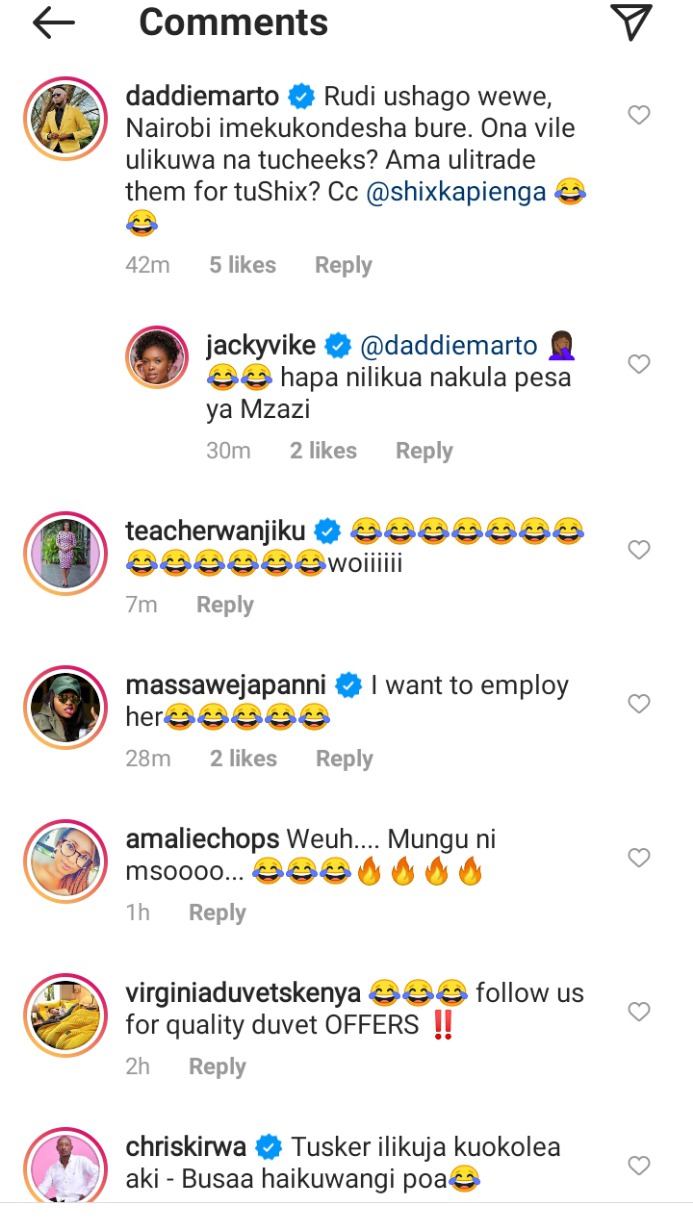Open daddiemarto's profile picture
The height and width of the screenshot is (1217, 693).
coord(65,117)
